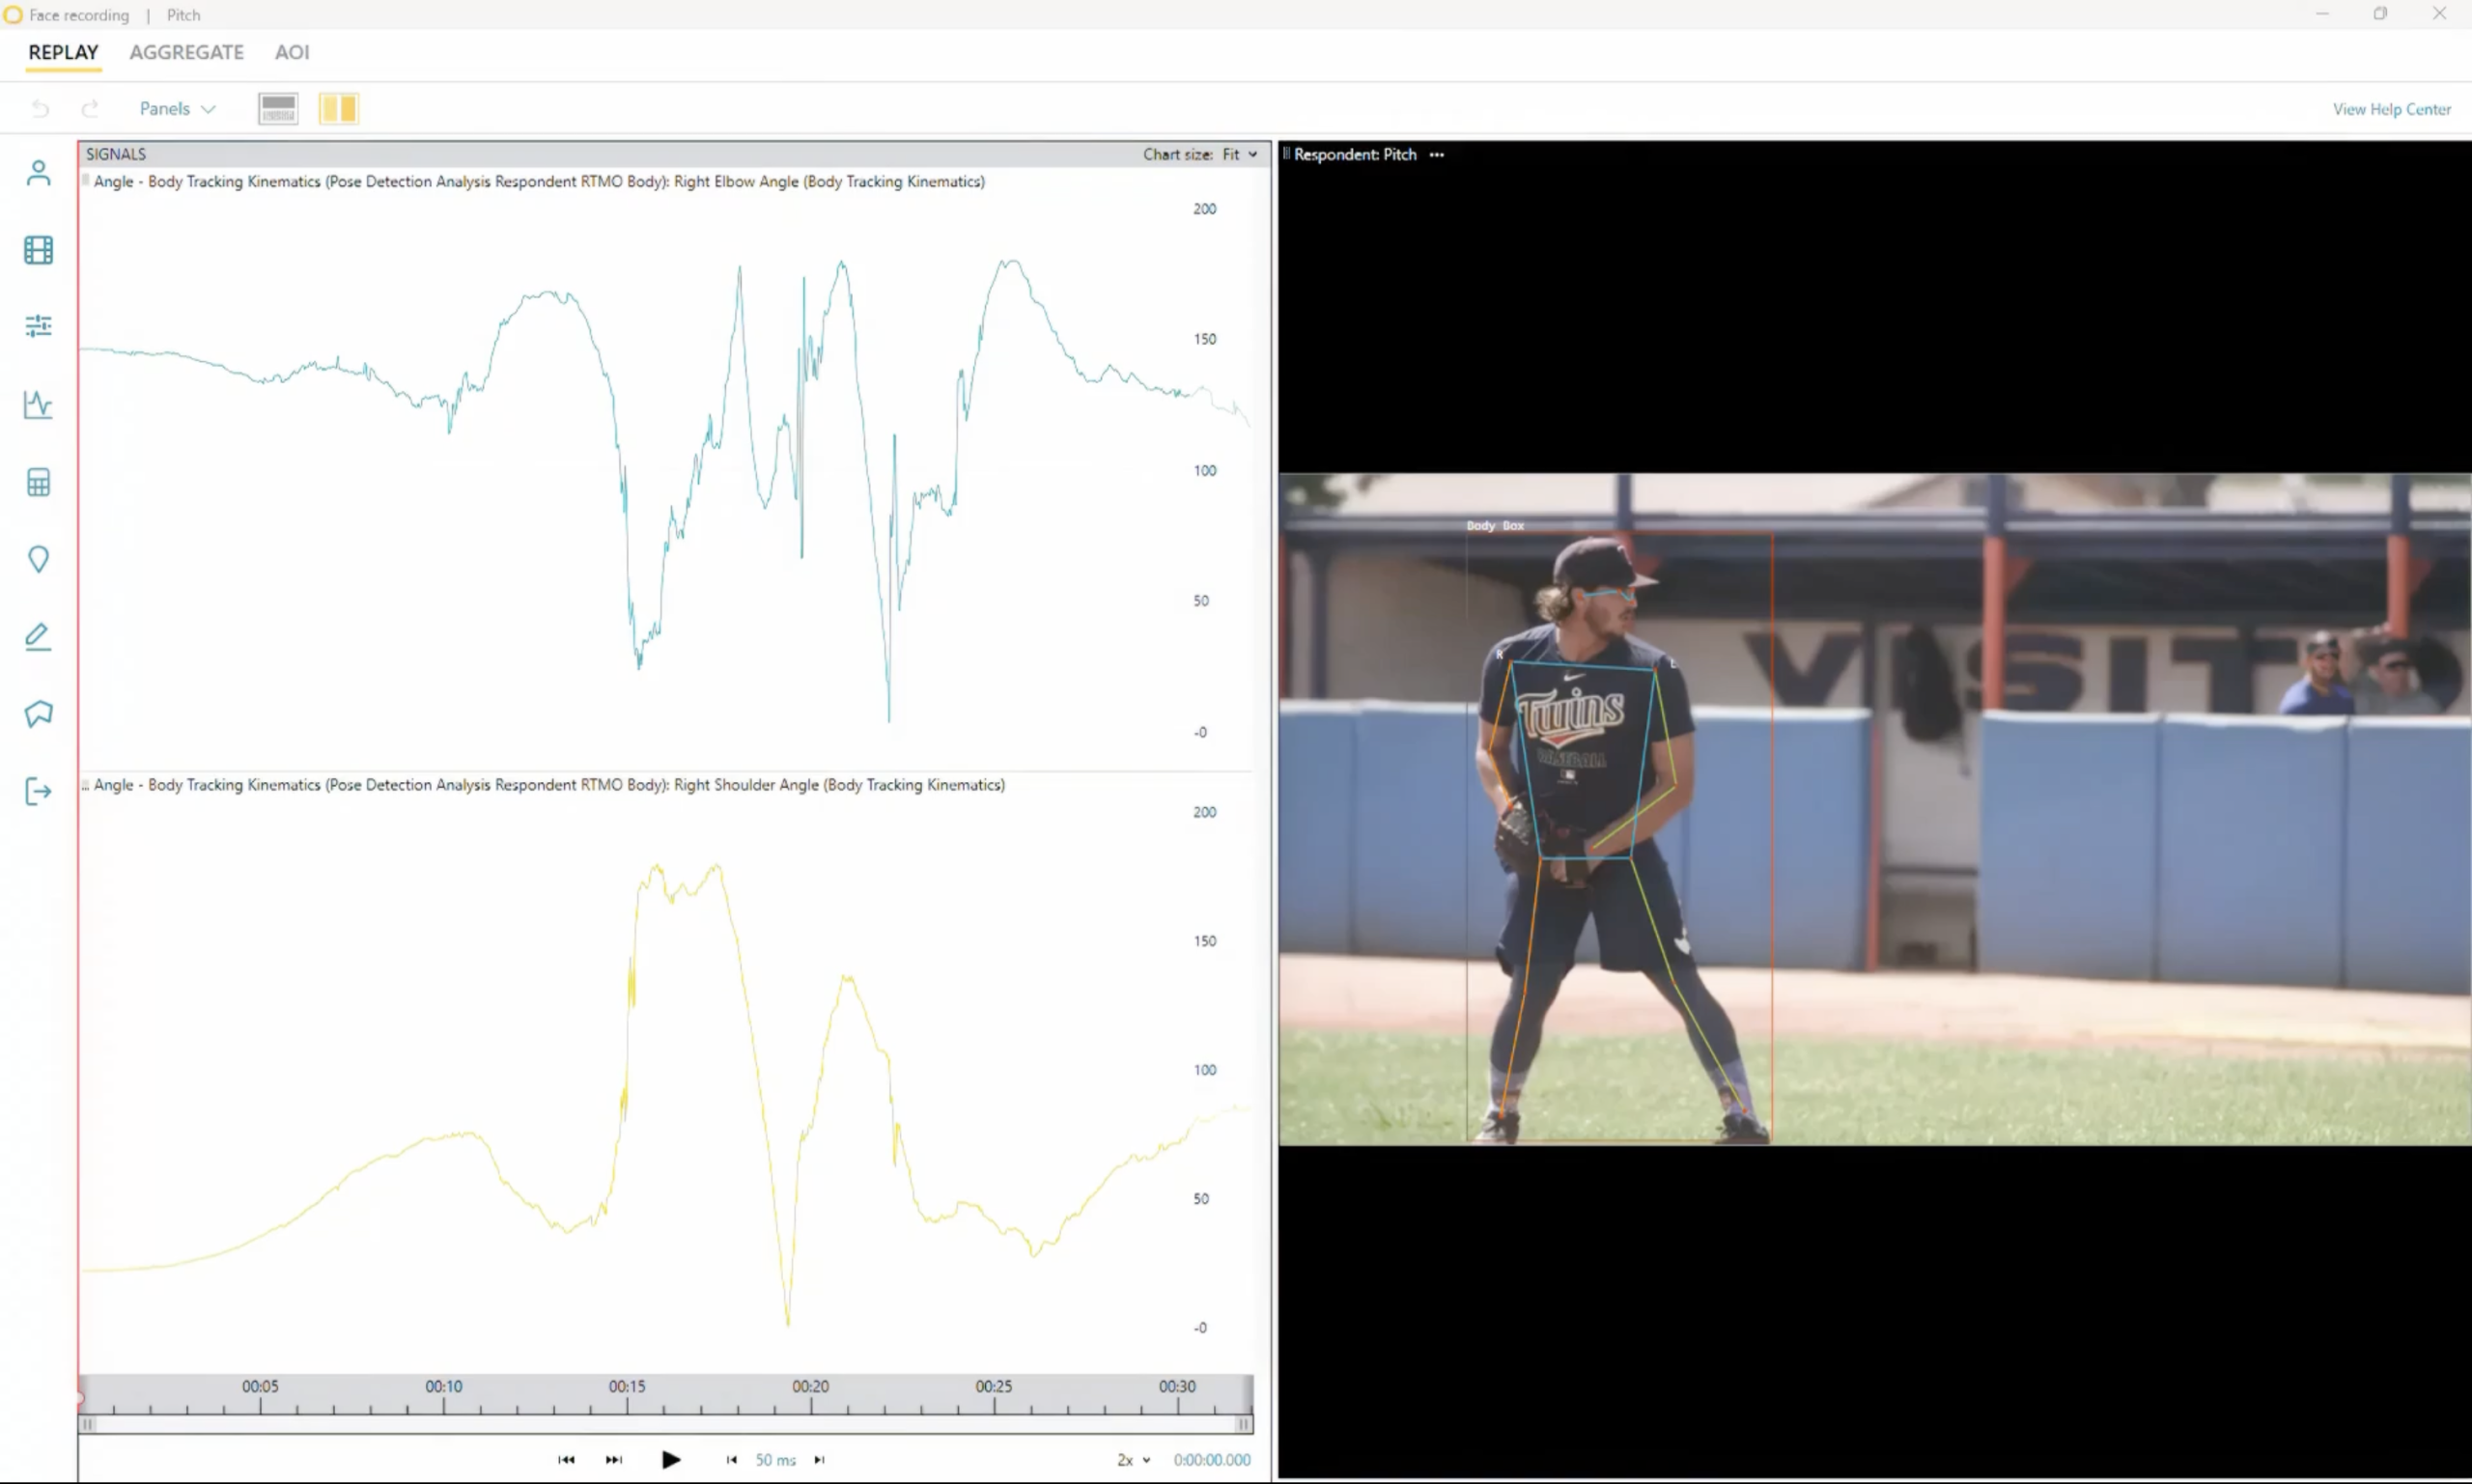
Task: Select the signals chart icon in sidebar
Action: coord(38,405)
